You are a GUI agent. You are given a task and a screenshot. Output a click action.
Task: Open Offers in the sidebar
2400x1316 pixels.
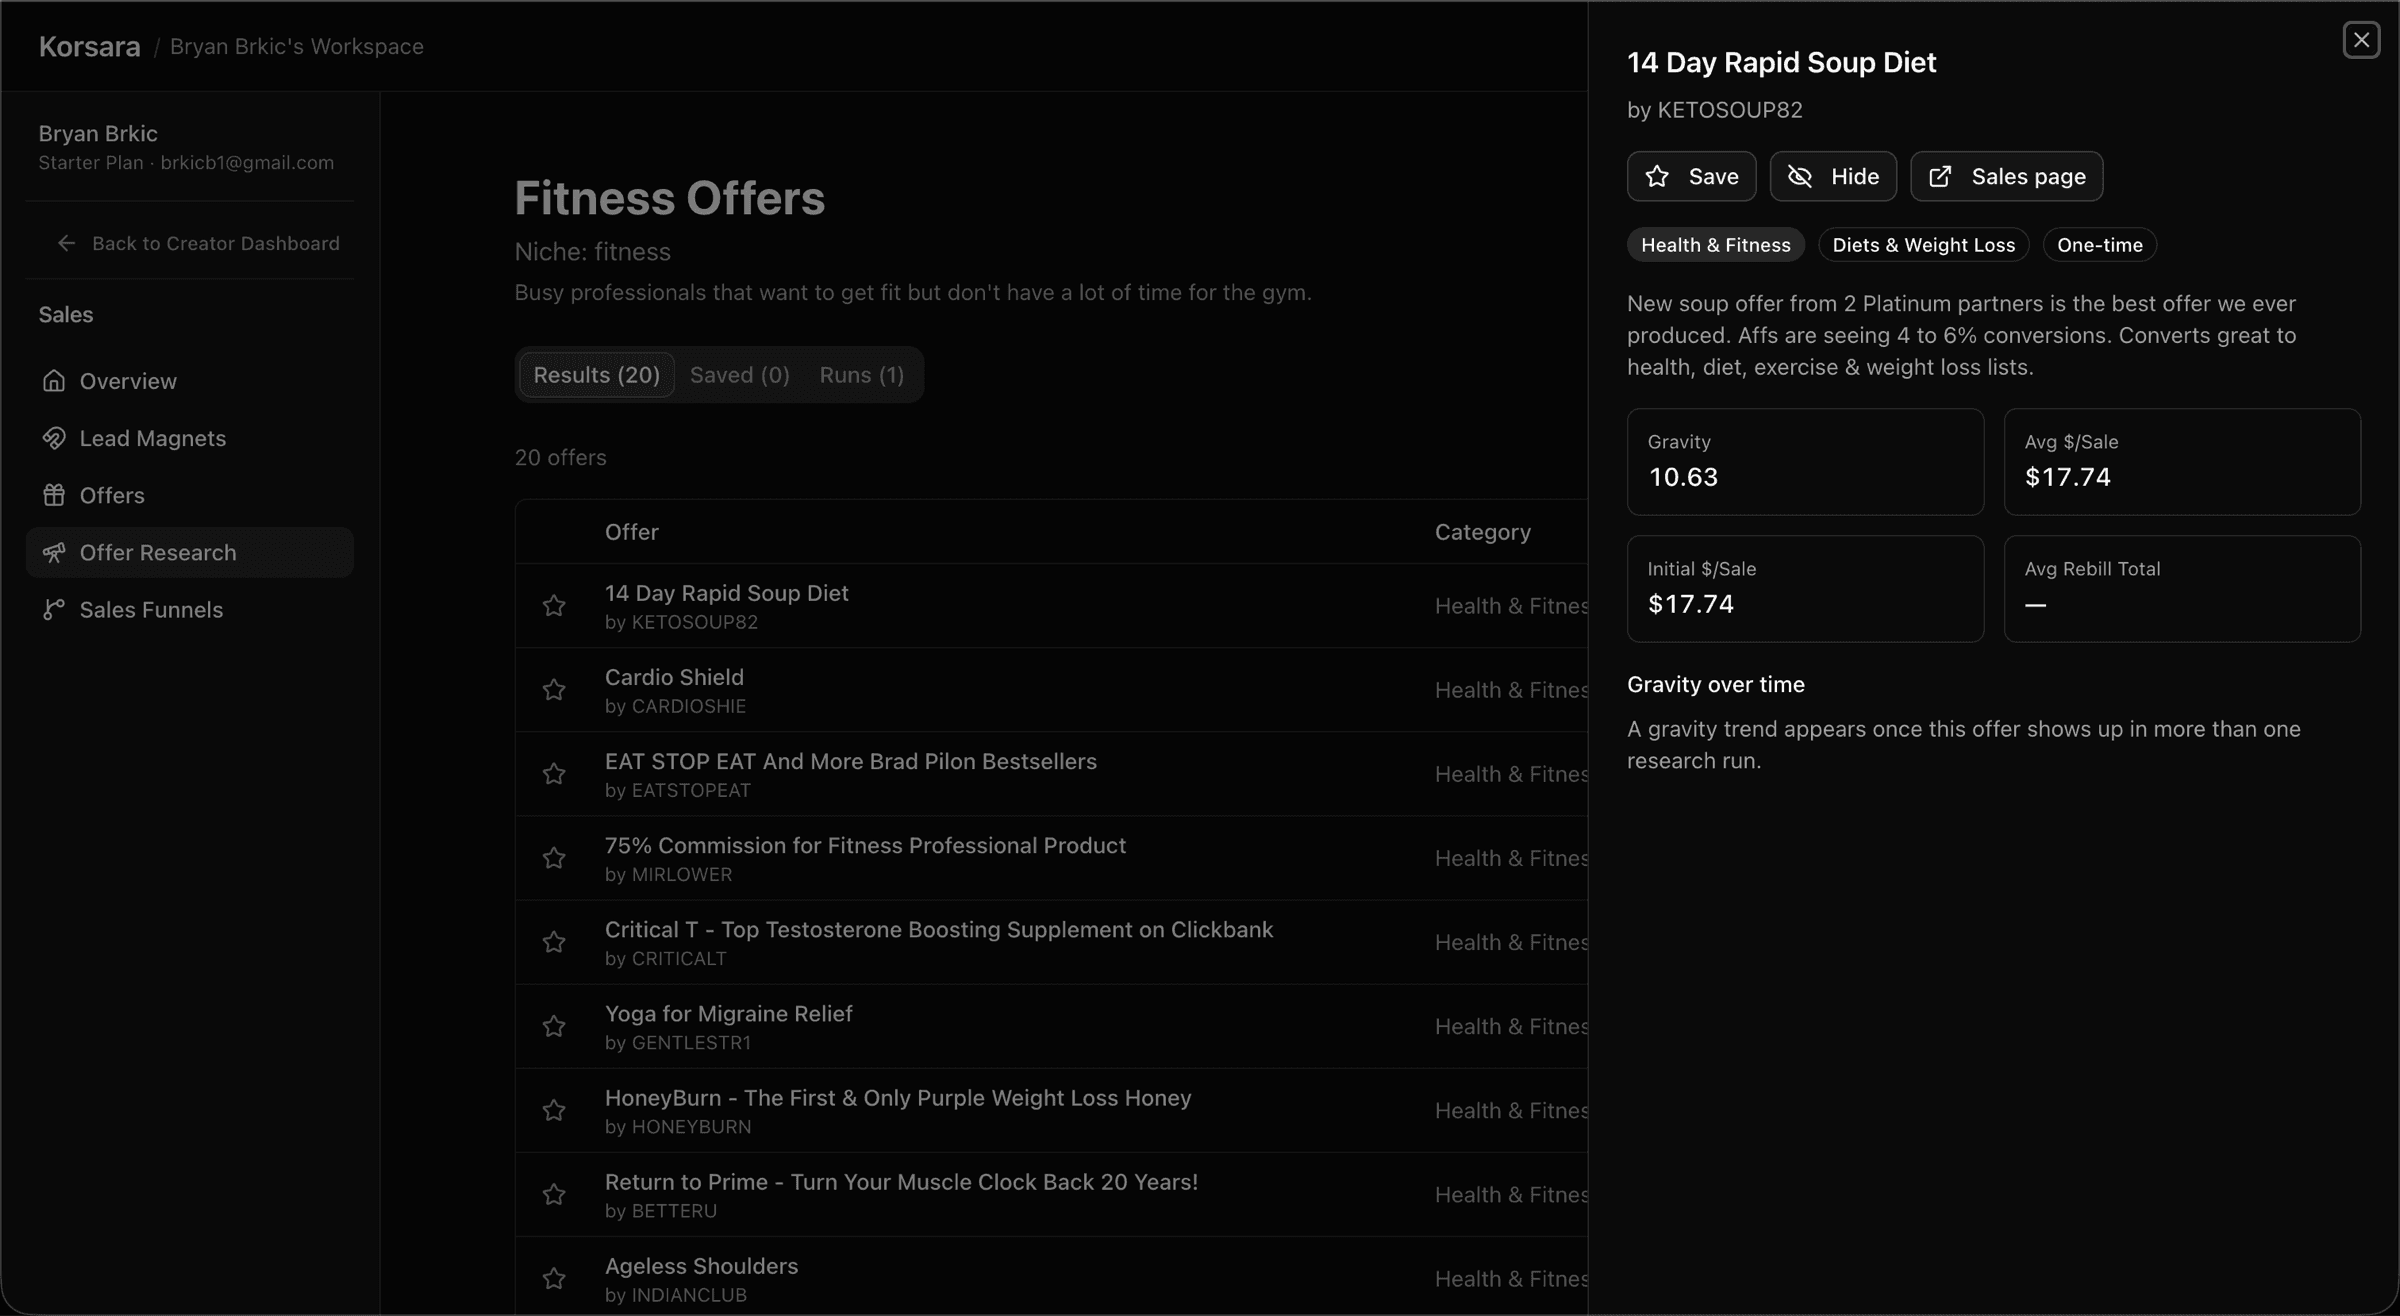click(190, 495)
